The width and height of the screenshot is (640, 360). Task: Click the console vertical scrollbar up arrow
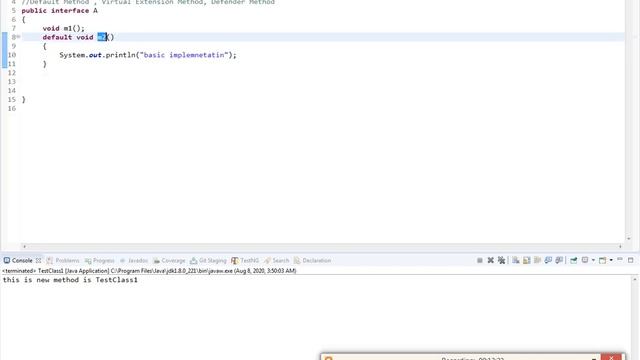click(635, 280)
